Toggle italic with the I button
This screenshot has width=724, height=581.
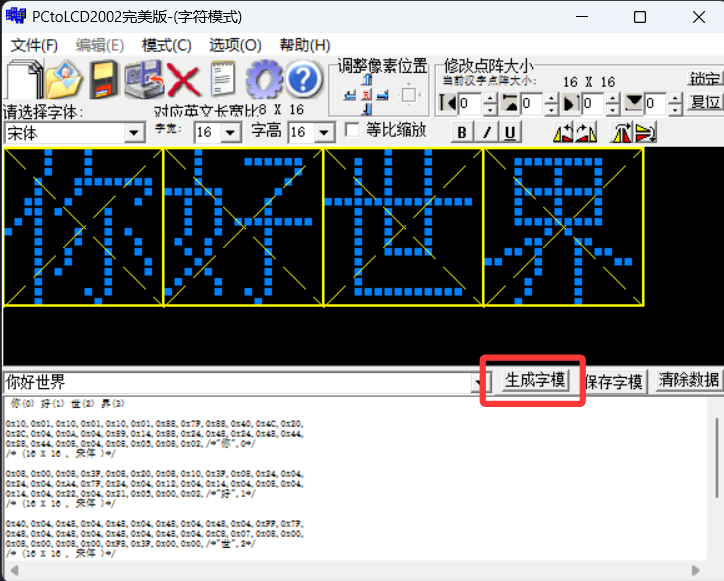point(486,133)
